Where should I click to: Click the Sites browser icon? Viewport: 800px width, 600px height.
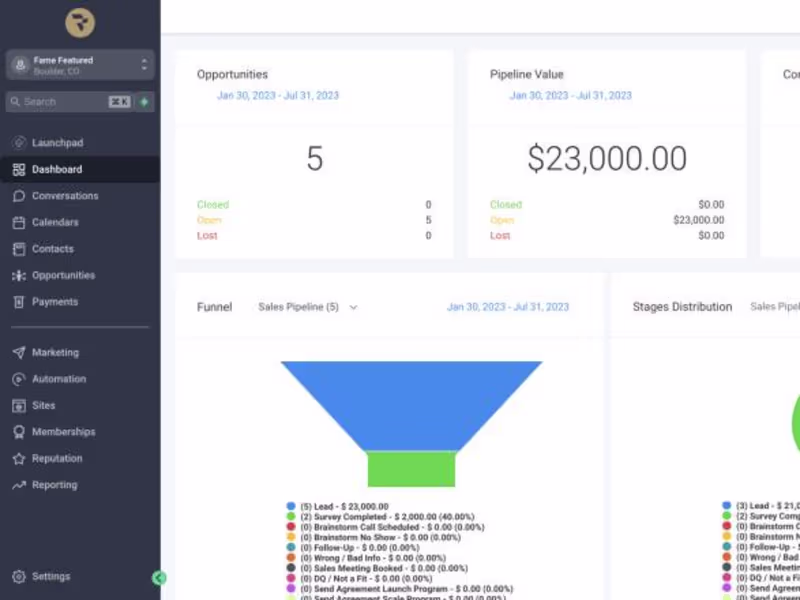tap(19, 406)
